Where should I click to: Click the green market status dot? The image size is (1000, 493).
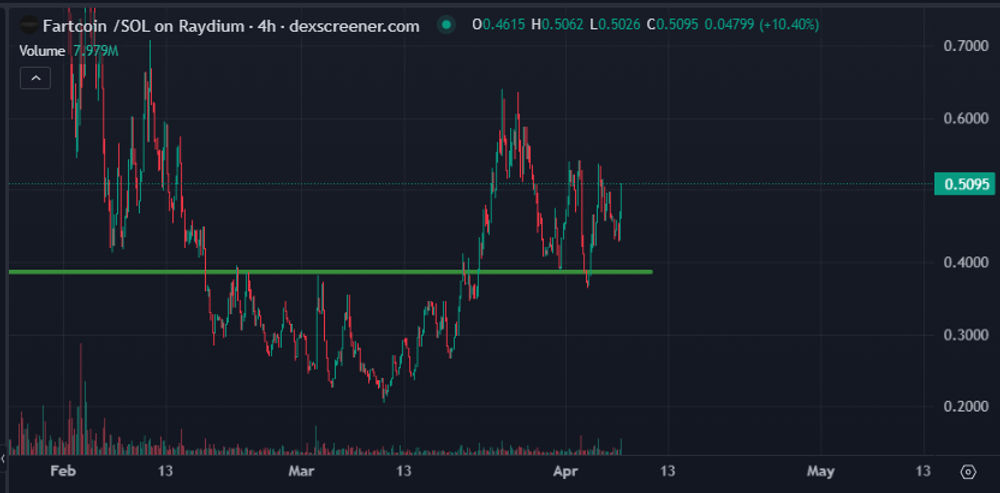pyautogui.click(x=446, y=26)
